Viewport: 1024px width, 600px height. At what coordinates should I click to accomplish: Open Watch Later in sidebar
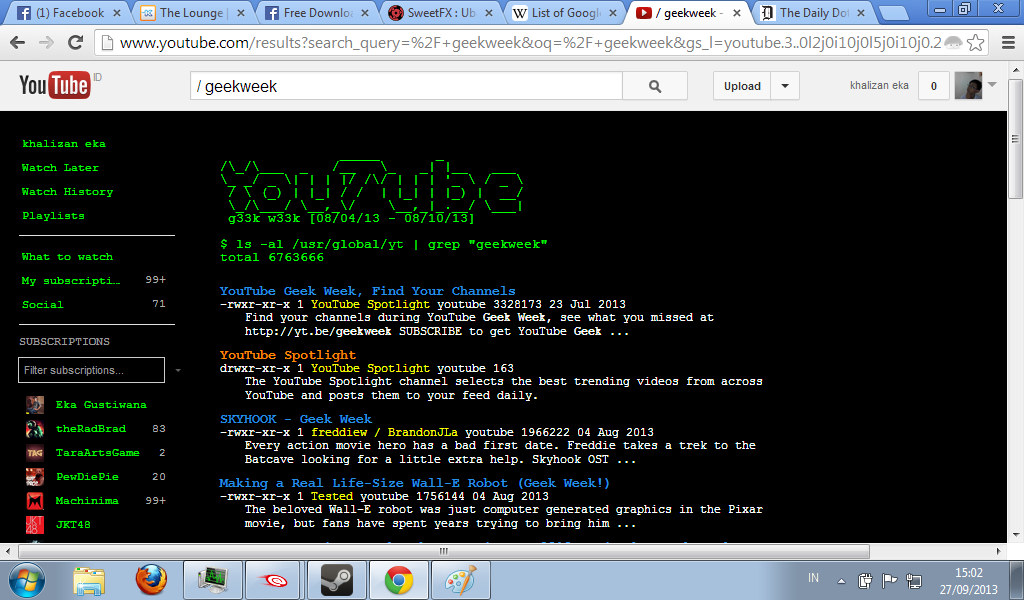coord(60,168)
